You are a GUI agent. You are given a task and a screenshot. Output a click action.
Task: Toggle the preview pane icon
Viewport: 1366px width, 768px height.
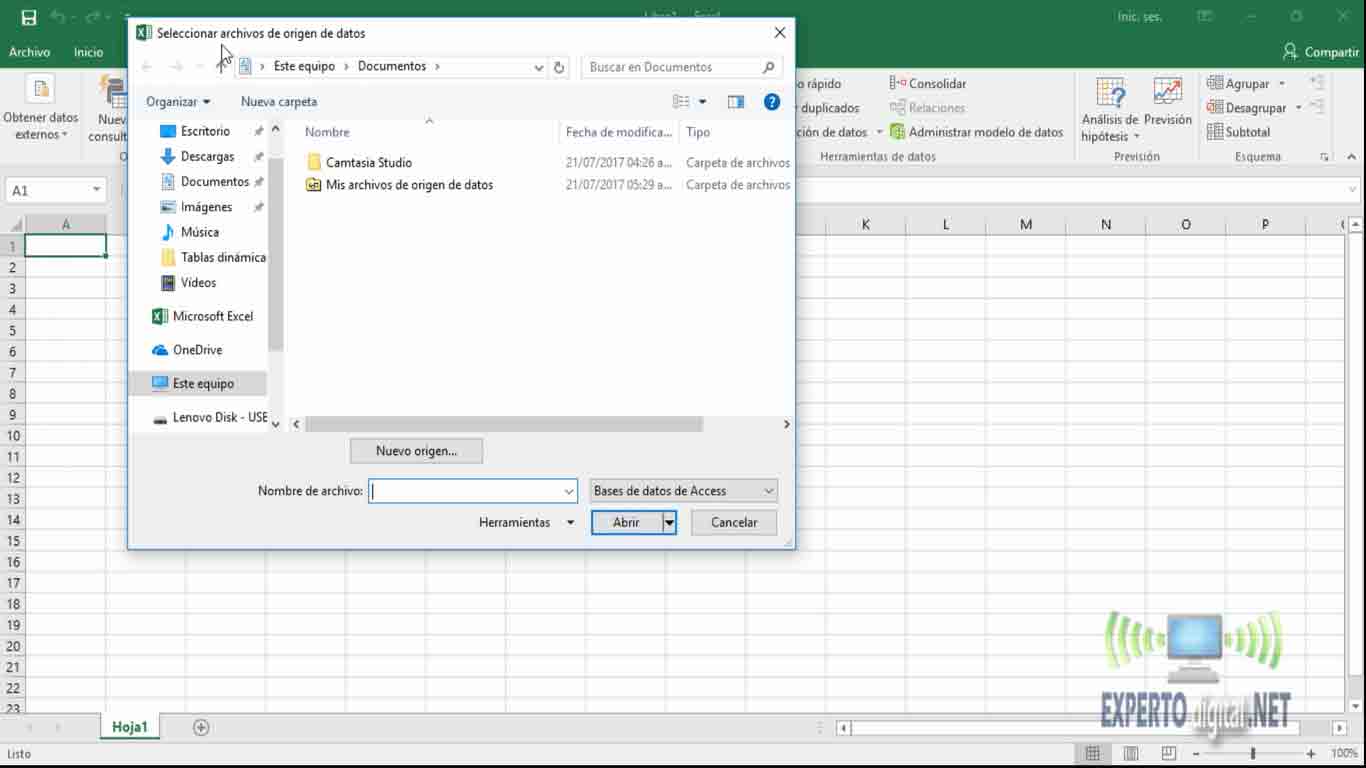(x=736, y=102)
